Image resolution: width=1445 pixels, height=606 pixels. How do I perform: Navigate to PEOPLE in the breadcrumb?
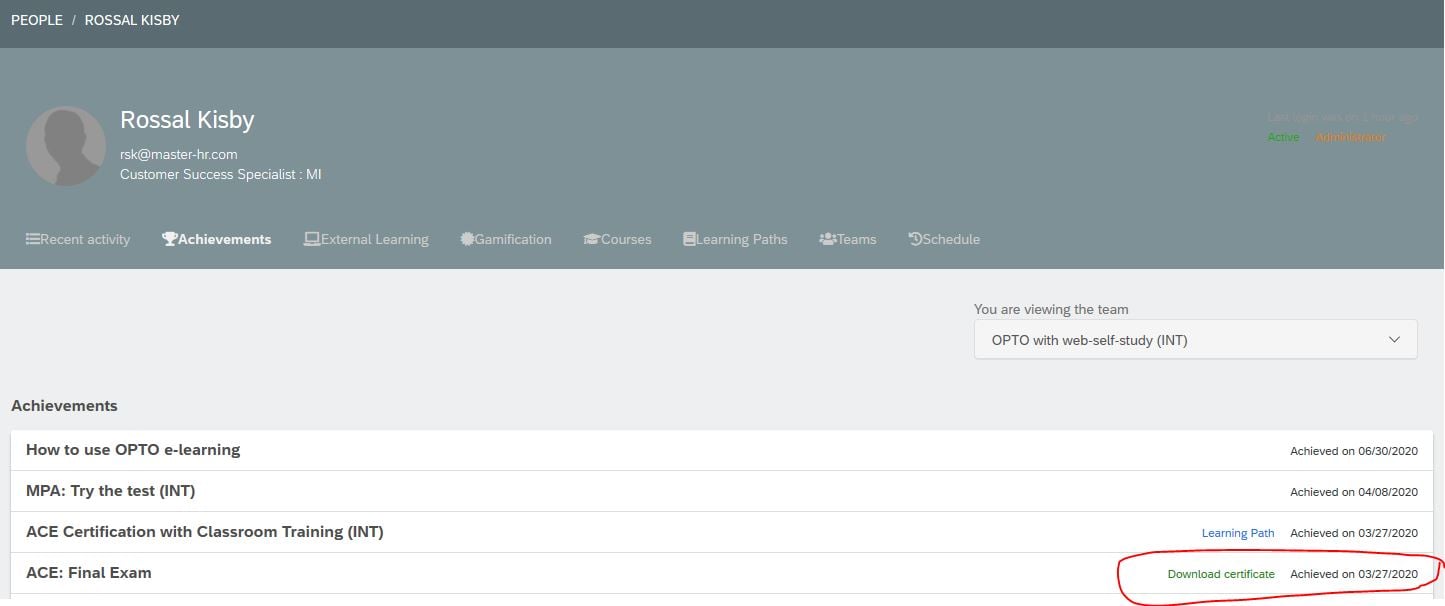pos(37,20)
